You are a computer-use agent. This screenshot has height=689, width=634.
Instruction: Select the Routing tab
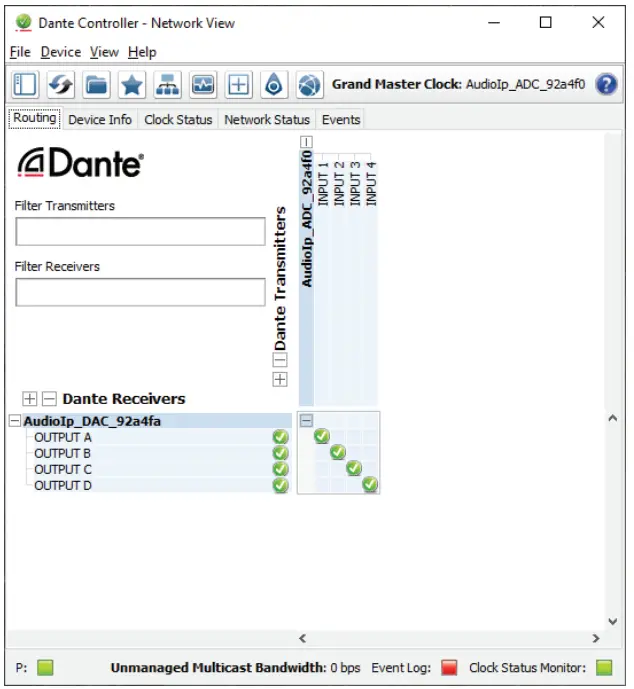coord(35,118)
